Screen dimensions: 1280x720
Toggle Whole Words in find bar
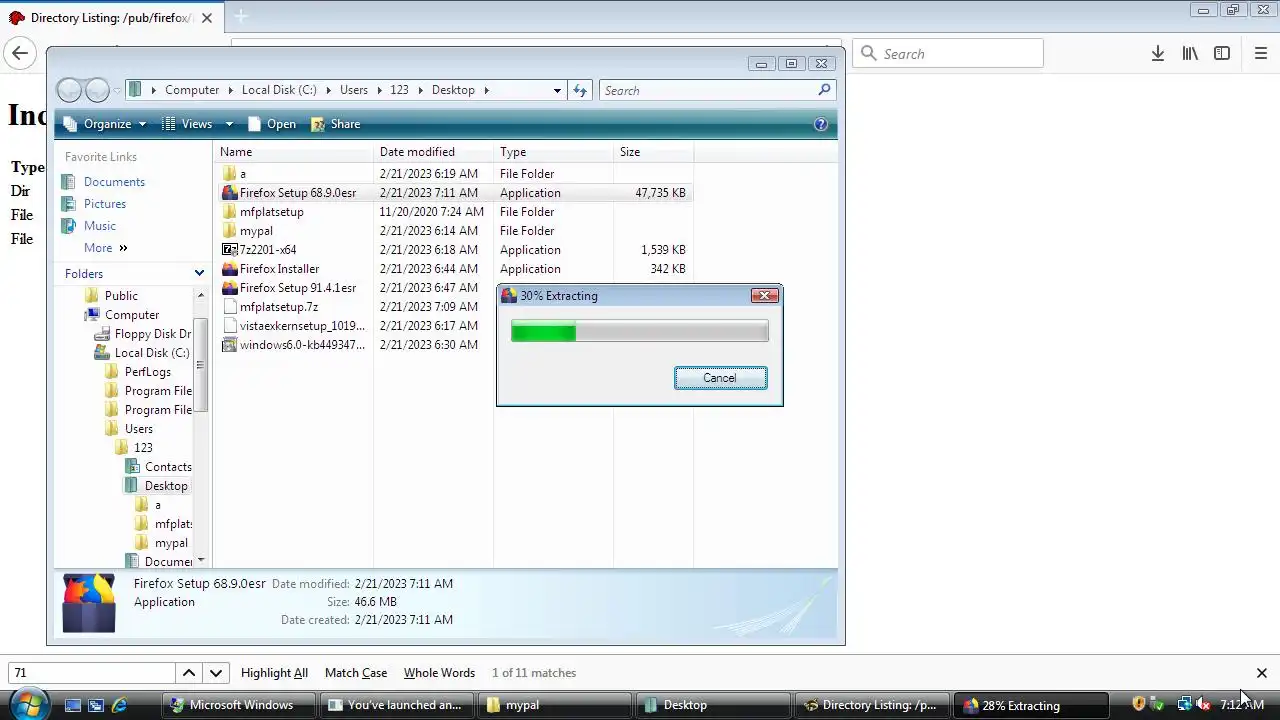click(x=439, y=673)
